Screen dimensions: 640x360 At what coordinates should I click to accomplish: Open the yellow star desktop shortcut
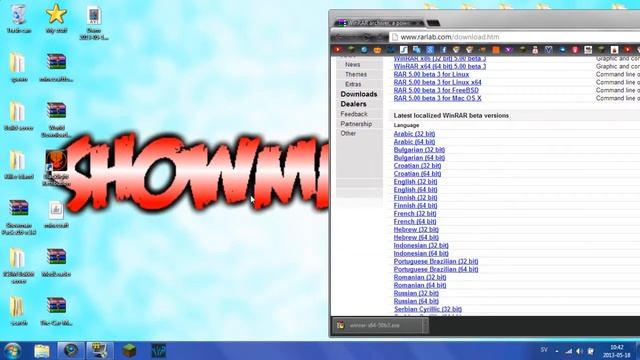click(x=56, y=18)
